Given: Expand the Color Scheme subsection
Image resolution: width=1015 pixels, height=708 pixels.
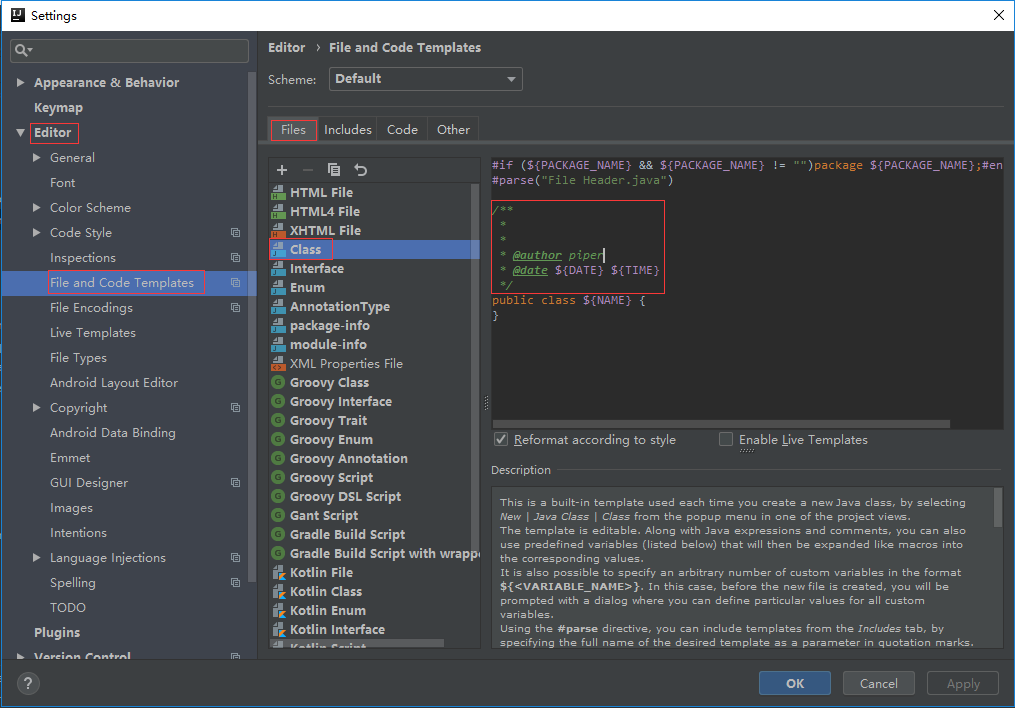Looking at the screenshot, I should [x=37, y=208].
